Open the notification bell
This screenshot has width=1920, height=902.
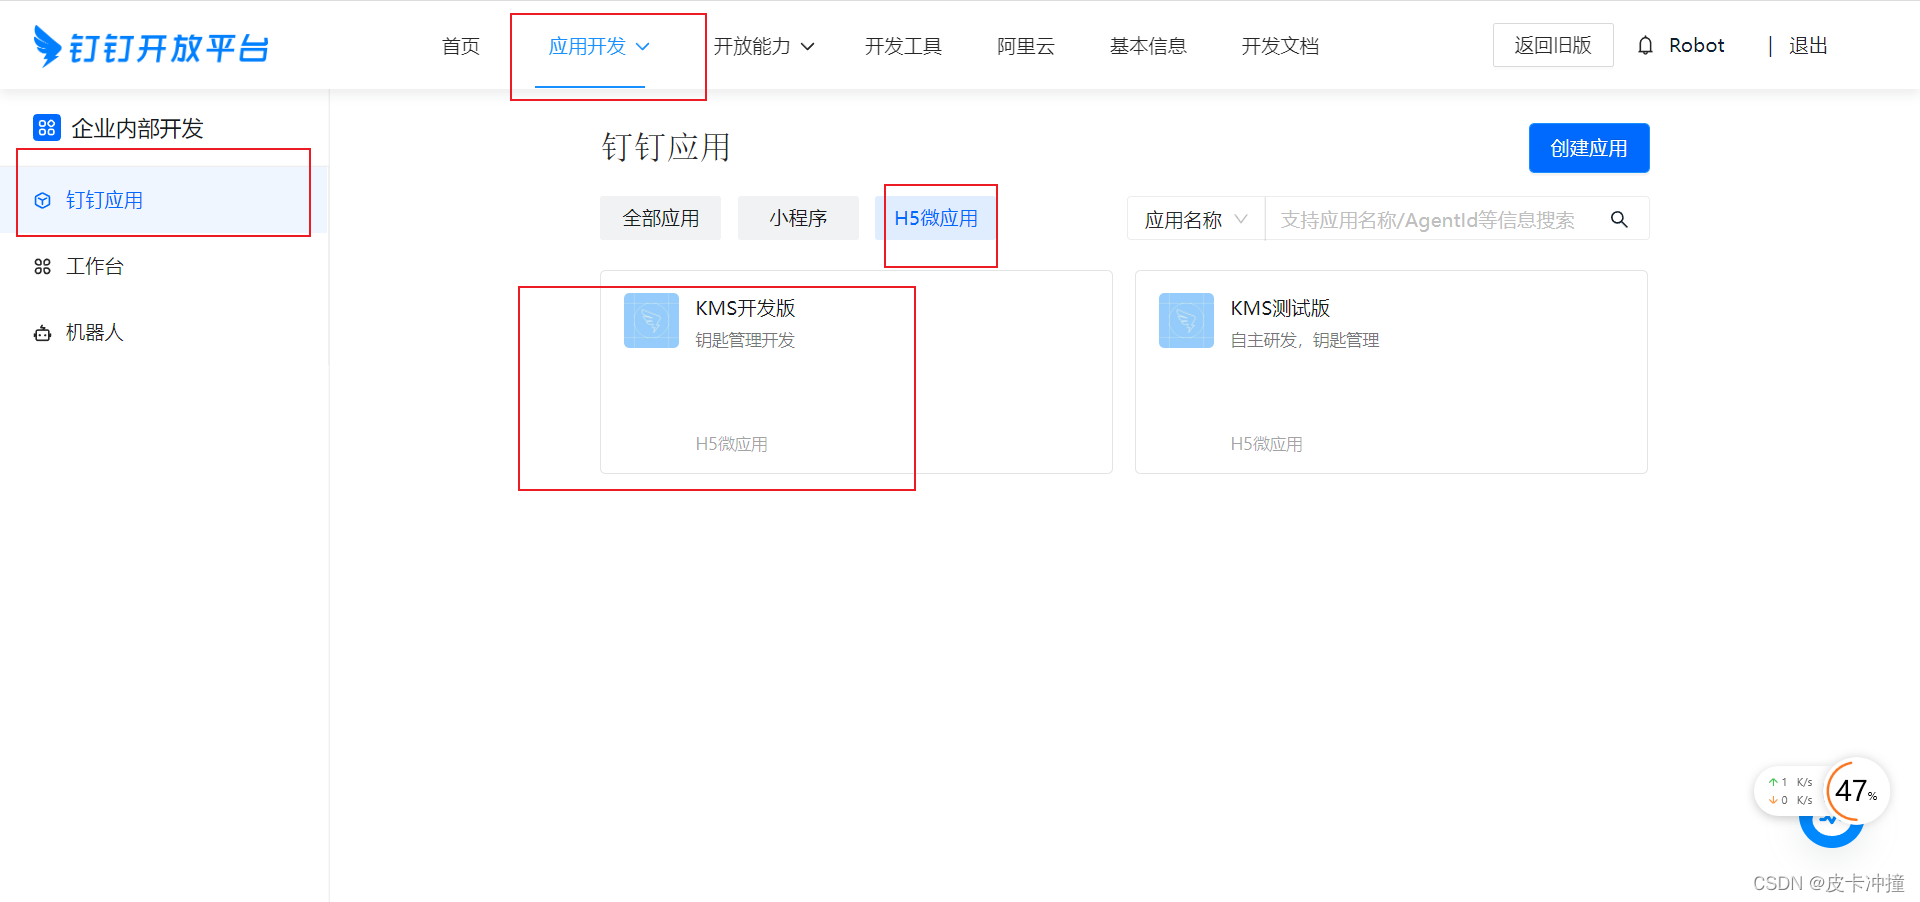coord(1644,45)
